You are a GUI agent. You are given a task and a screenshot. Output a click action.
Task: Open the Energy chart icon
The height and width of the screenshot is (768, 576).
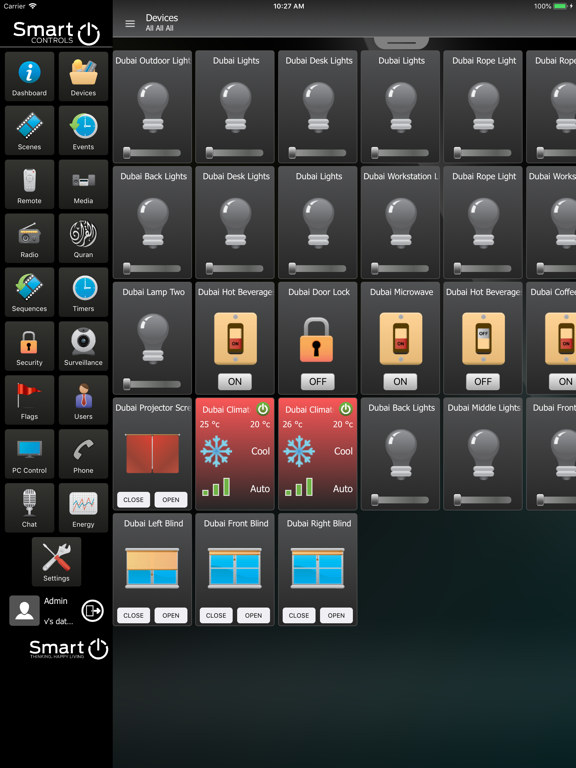83,507
